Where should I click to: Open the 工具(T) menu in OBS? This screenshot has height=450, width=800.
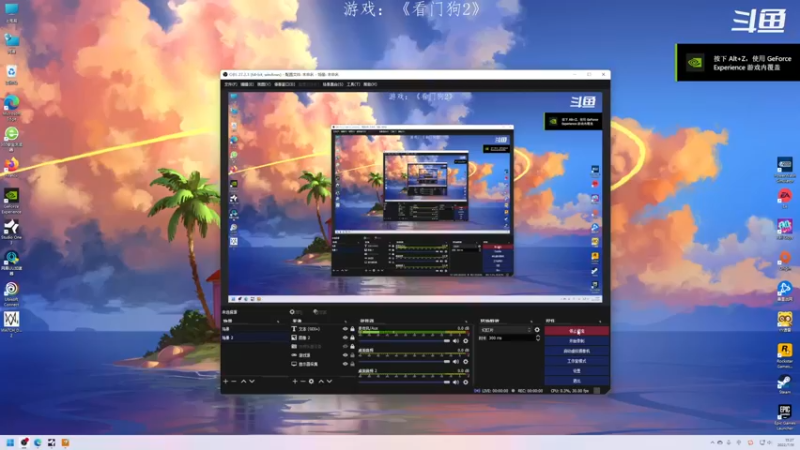pos(353,84)
